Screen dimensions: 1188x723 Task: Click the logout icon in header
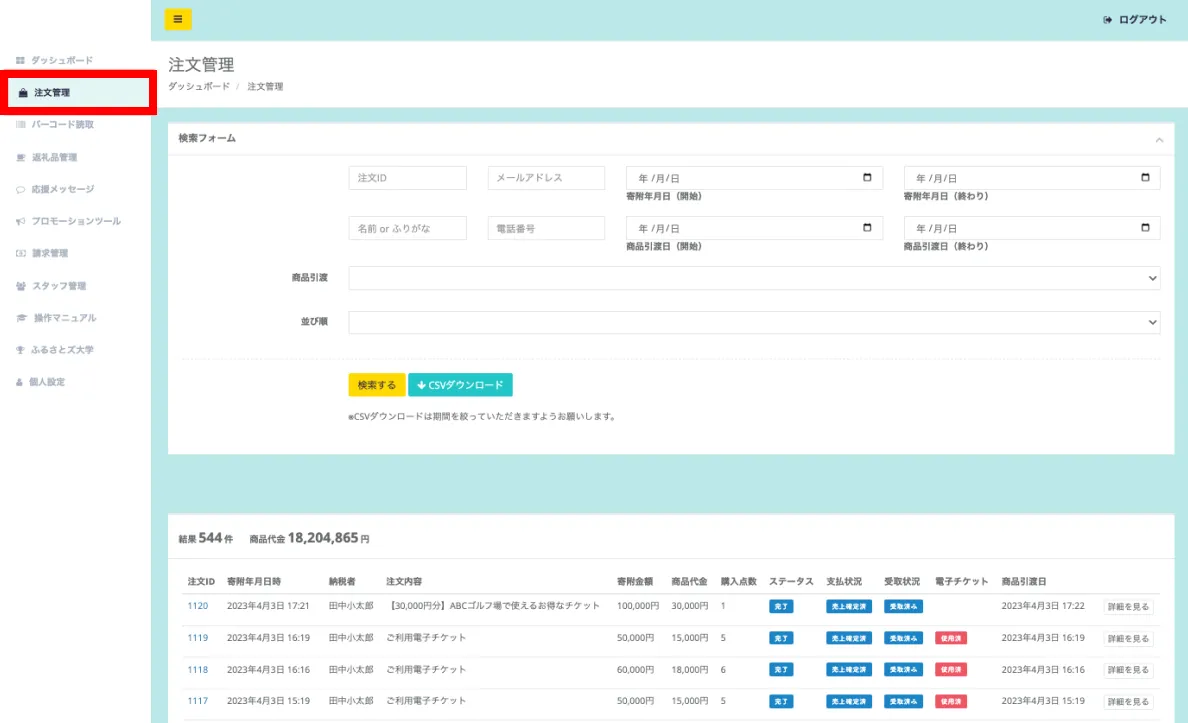click(1107, 20)
